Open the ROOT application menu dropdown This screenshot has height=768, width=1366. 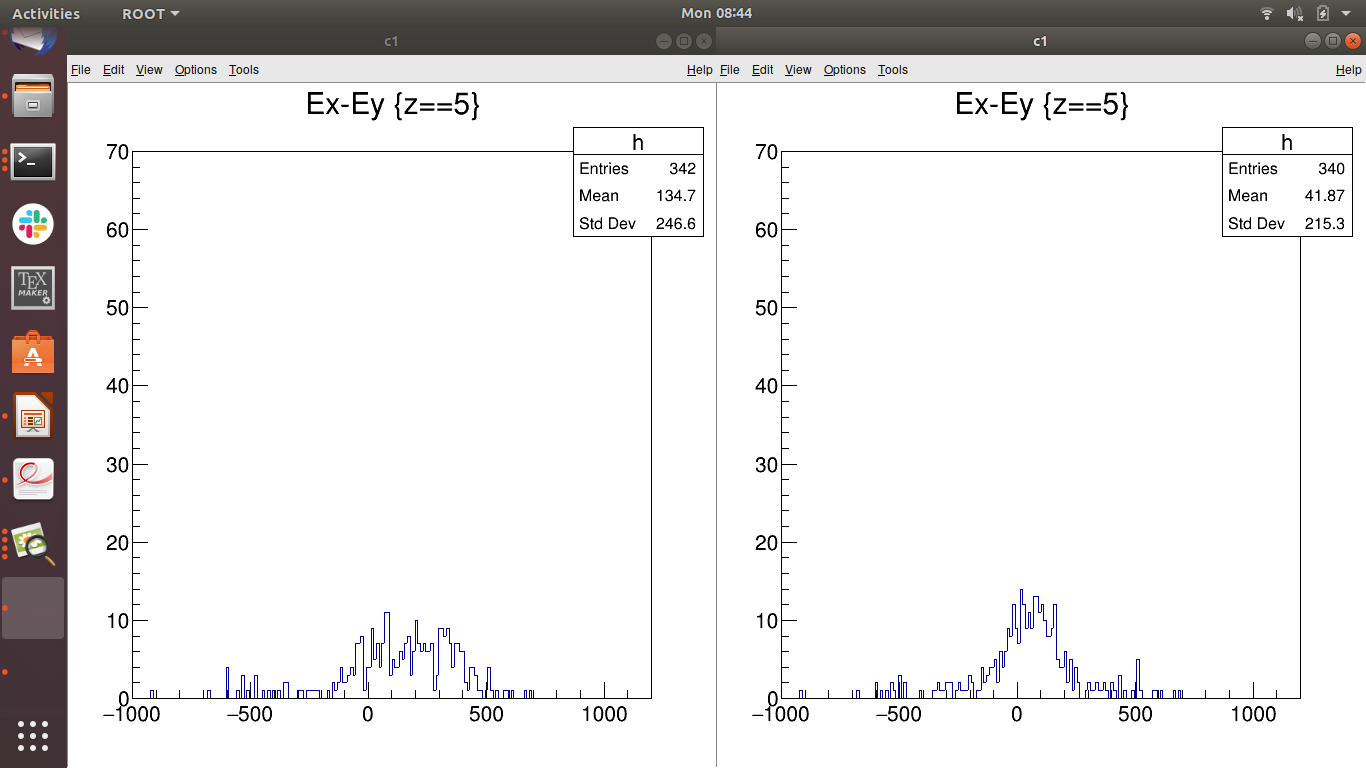(x=151, y=13)
